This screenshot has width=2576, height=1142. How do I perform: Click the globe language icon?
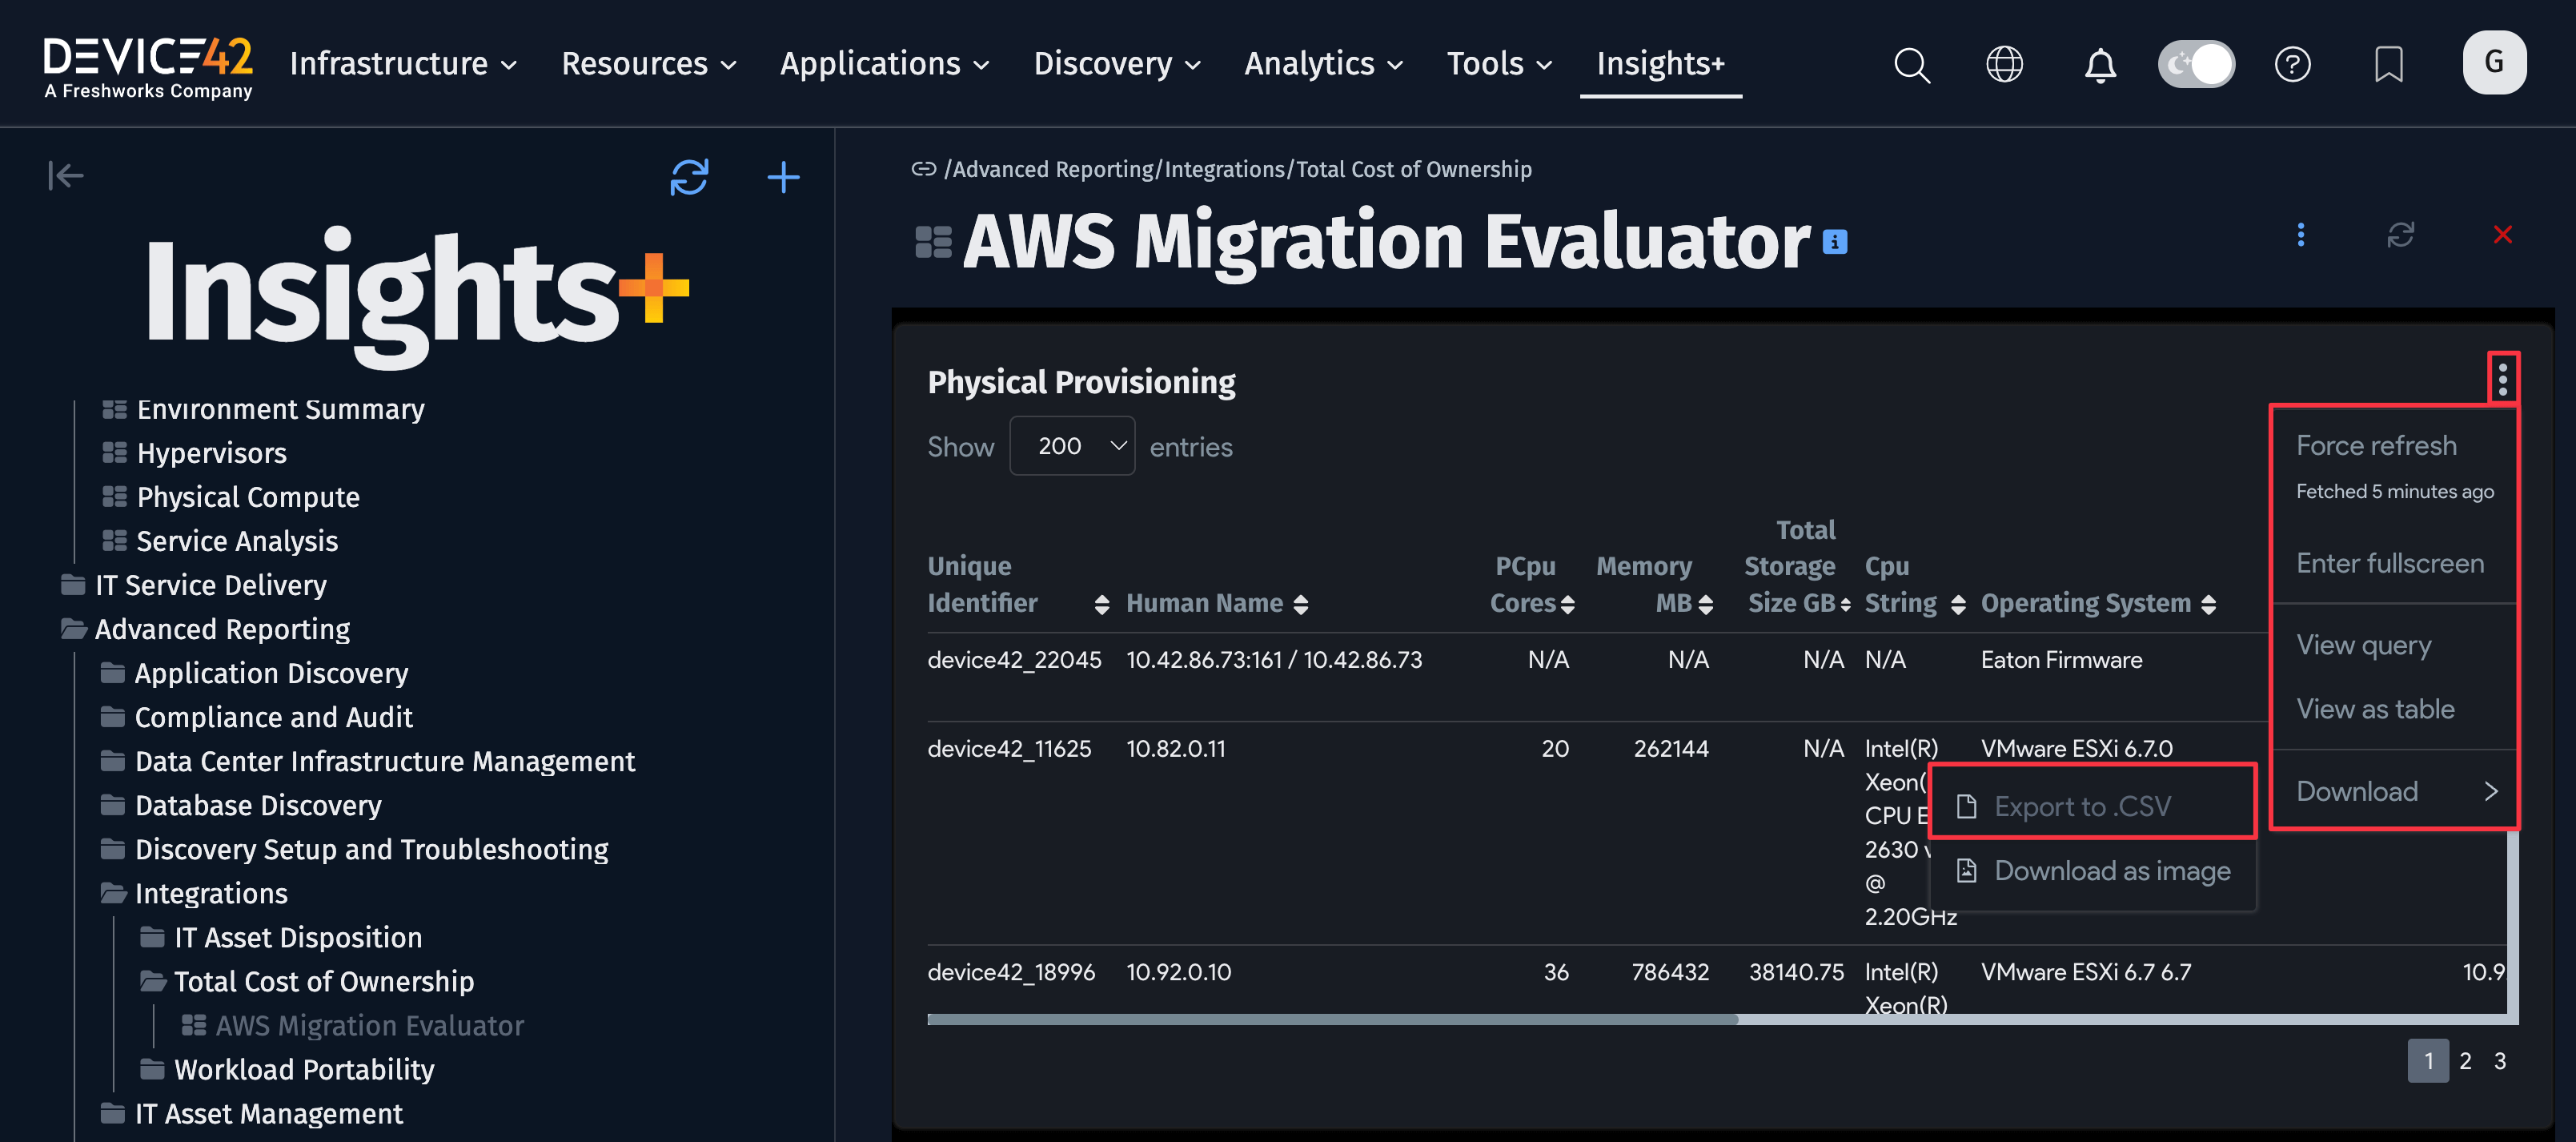point(2004,65)
